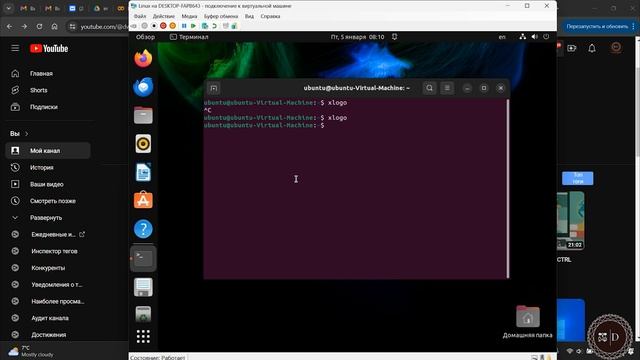640x360 pixels.
Task: Launch LibreOffice Writer from the dock
Action: [143, 172]
